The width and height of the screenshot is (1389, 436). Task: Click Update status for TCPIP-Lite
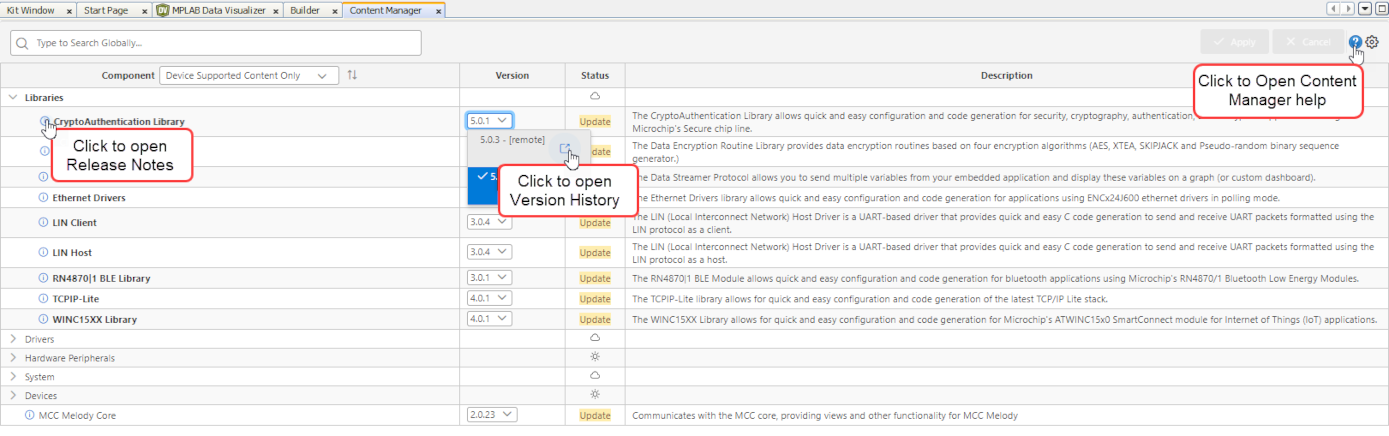click(x=595, y=299)
